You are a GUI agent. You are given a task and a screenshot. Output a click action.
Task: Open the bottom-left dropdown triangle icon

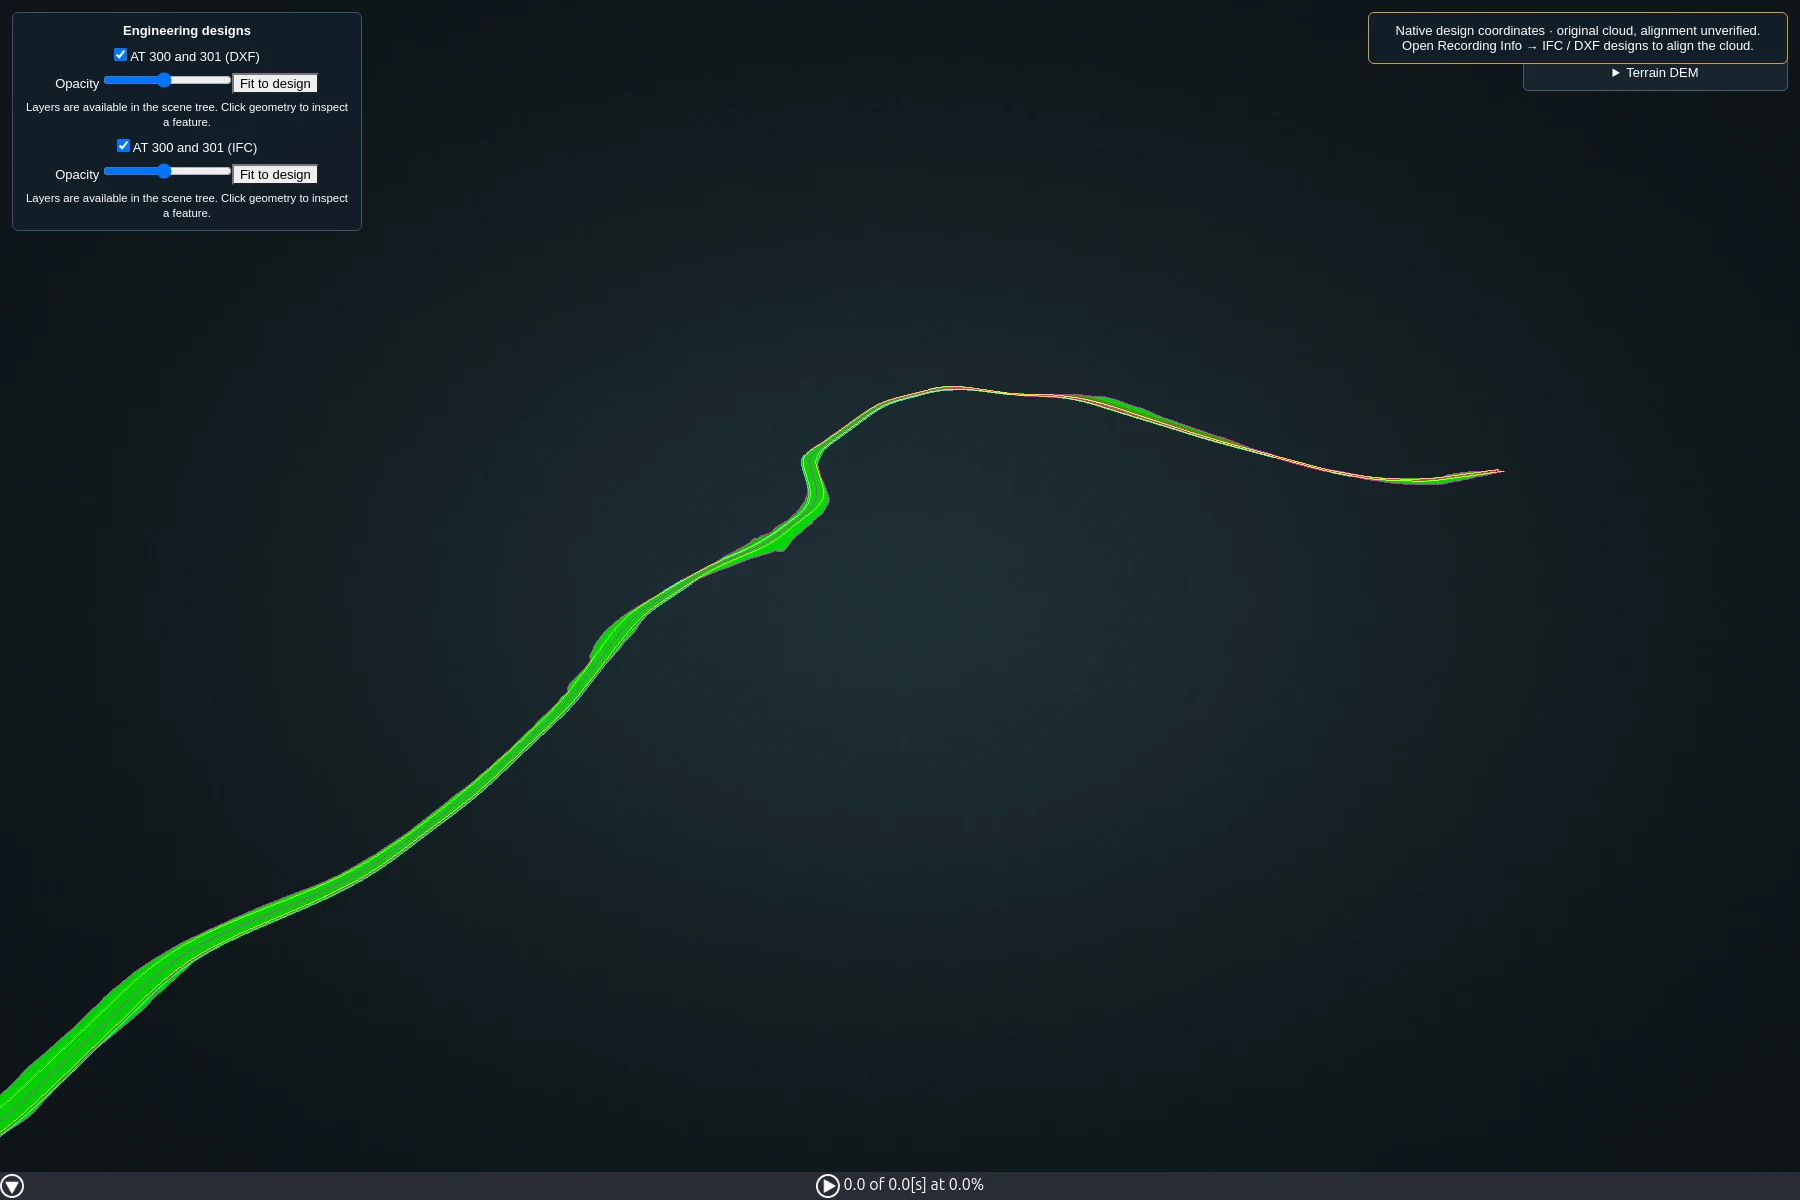[12, 1186]
